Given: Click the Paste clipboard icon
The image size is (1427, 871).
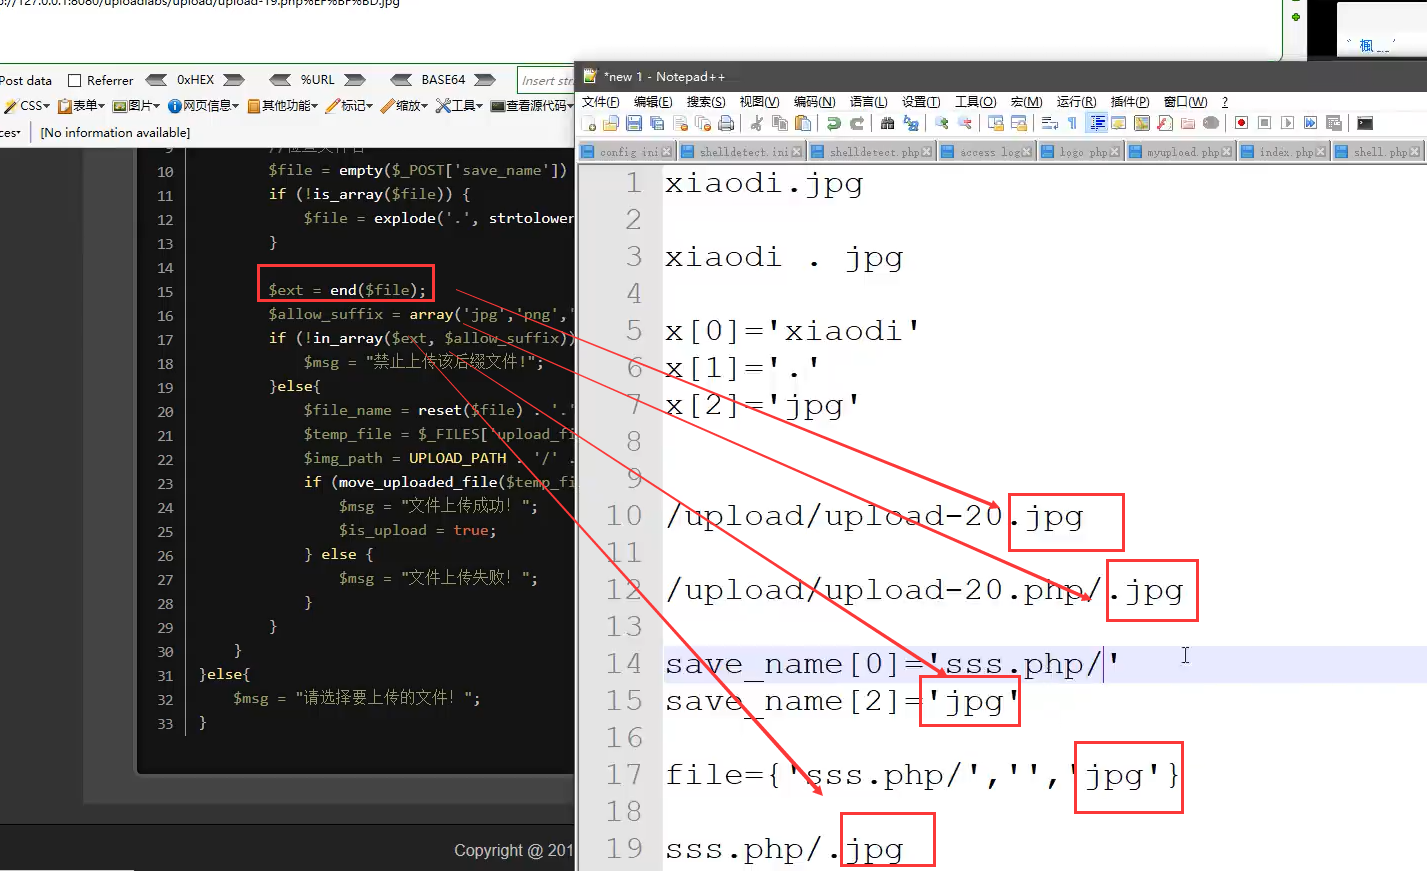Looking at the screenshot, I should pyautogui.click(x=803, y=123).
